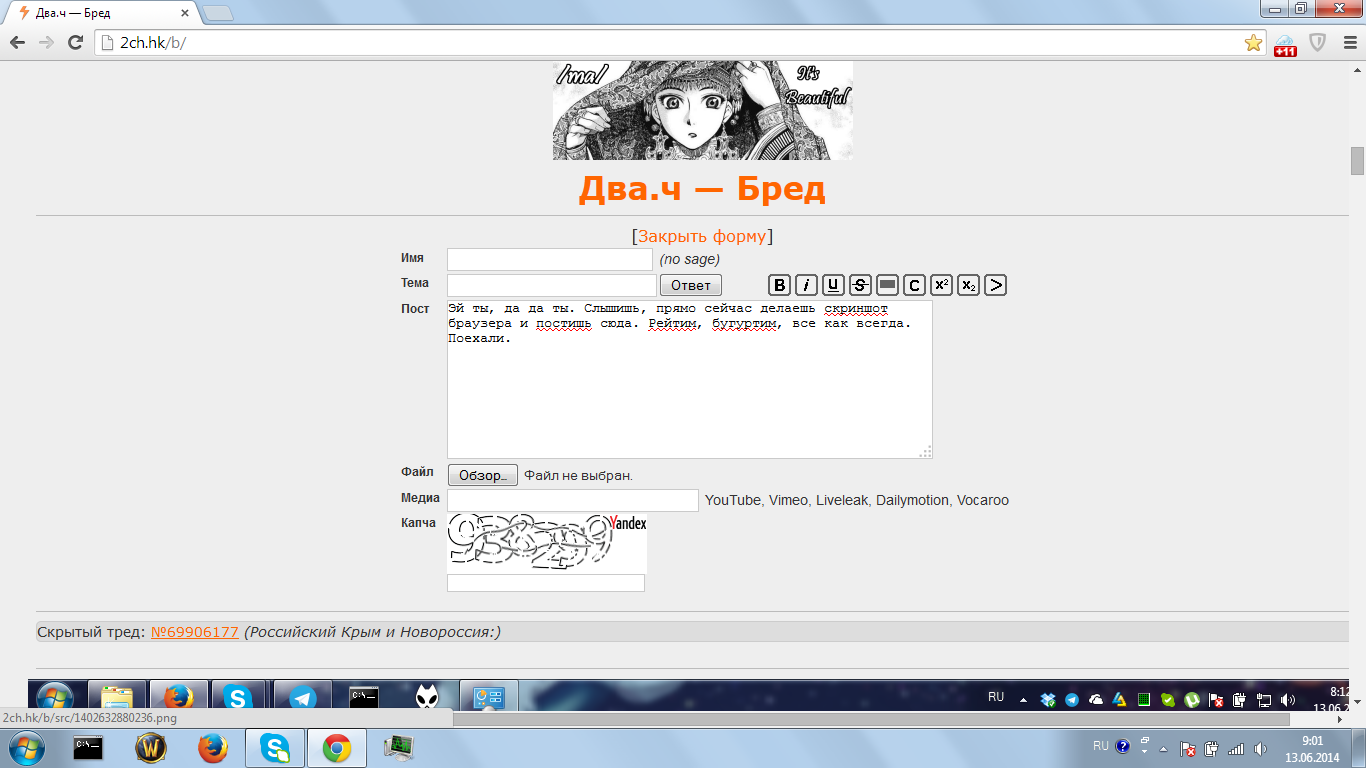Viewport: 1366px width, 768px height.
Task: Open Action Center flag with red X
Action: (1188, 748)
